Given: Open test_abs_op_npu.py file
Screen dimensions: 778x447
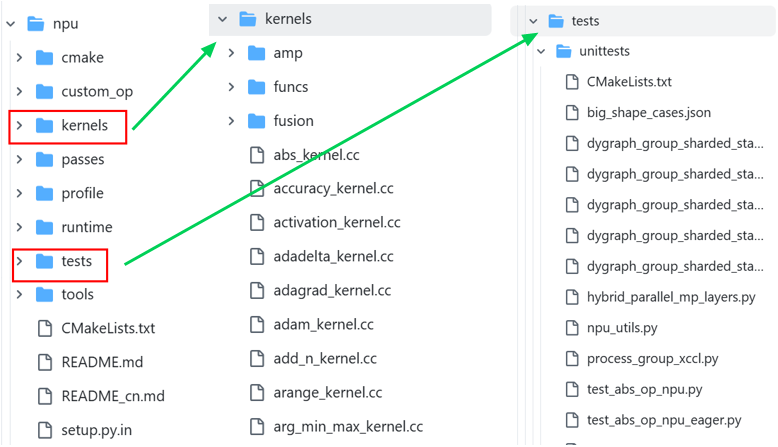Looking at the screenshot, I should (x=645, y=389).
